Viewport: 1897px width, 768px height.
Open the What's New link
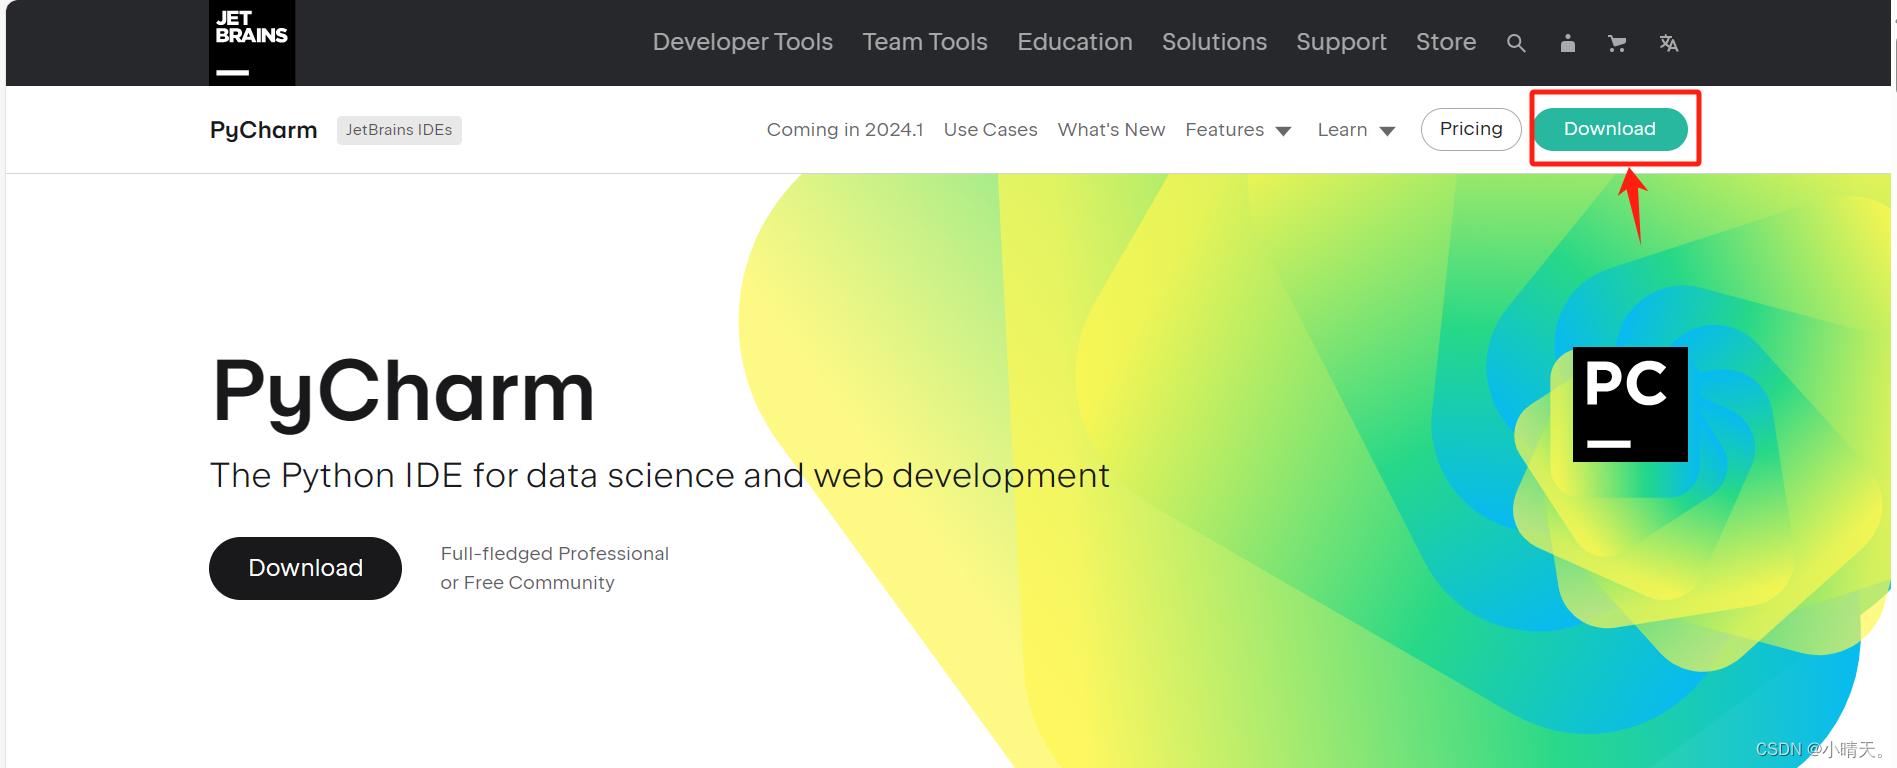pos(1111,130)
